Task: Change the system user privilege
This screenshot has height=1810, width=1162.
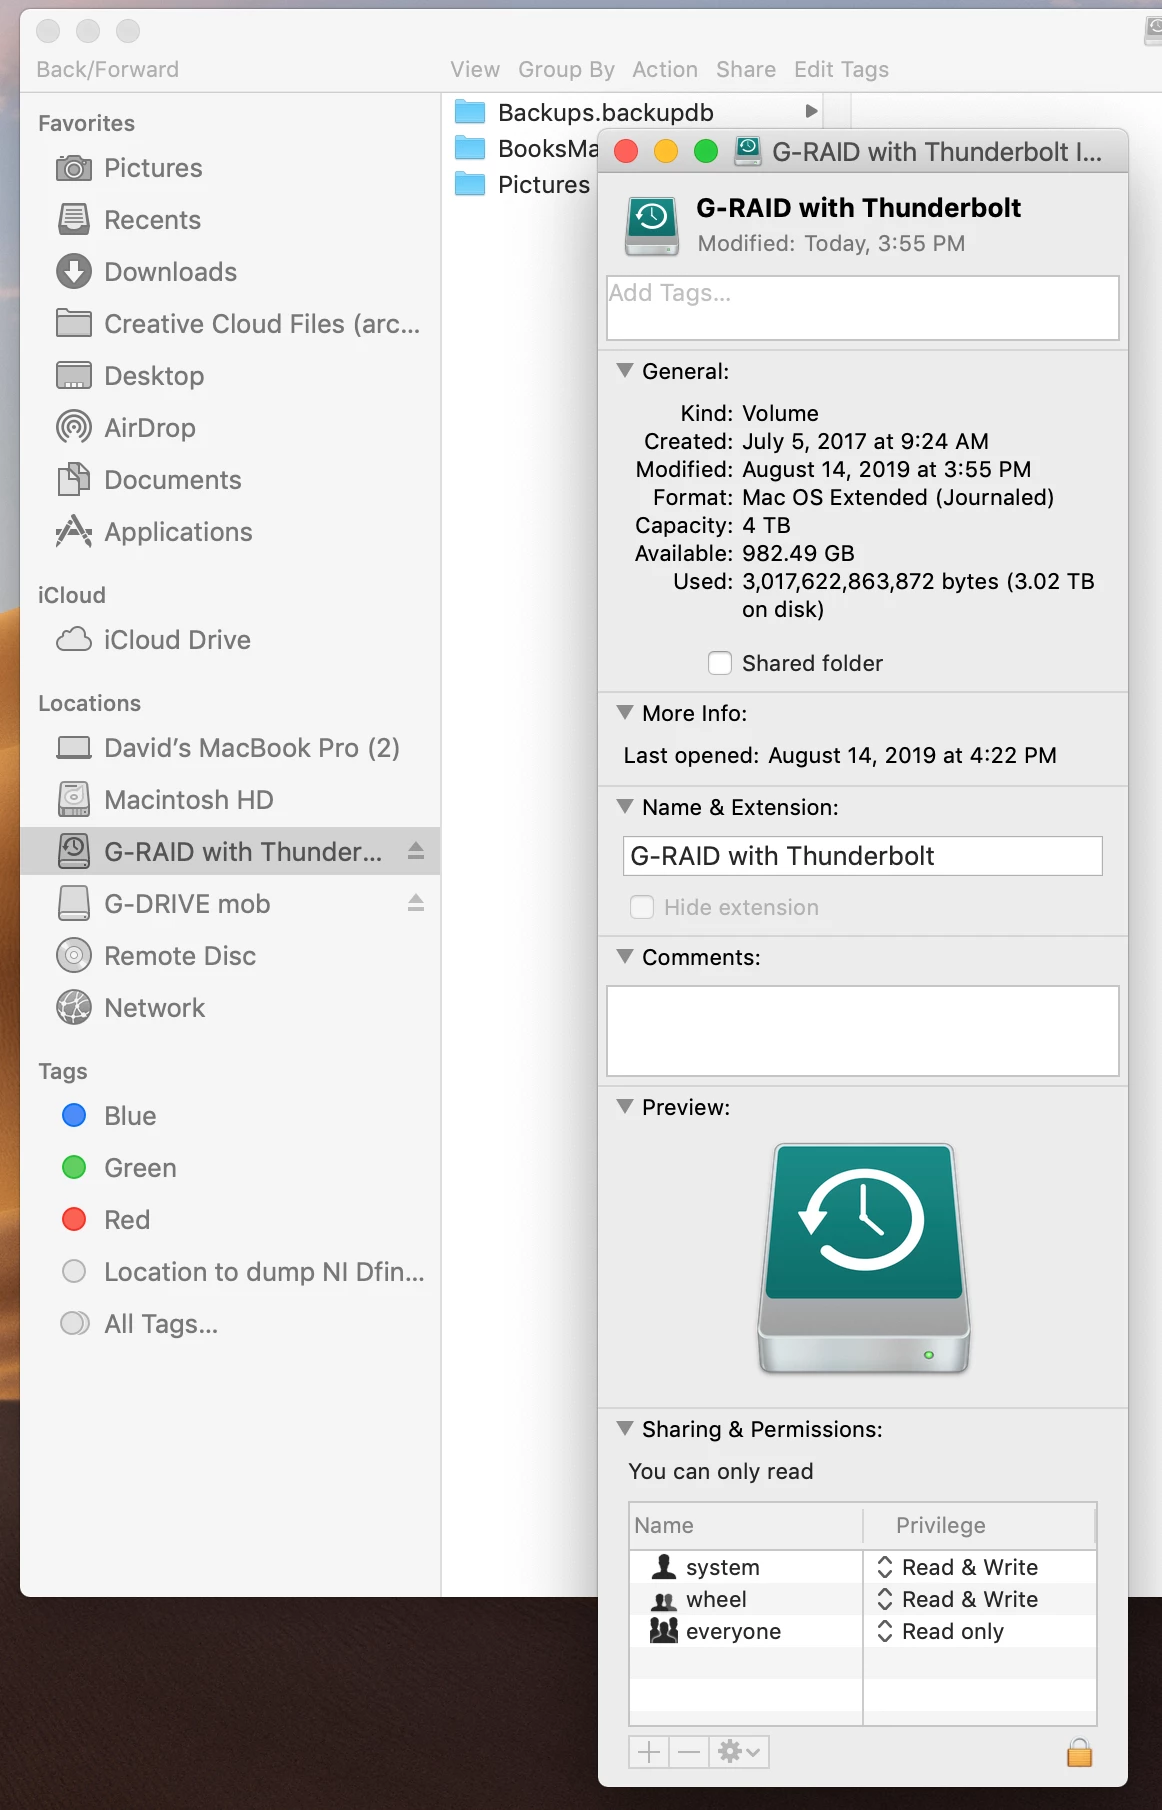Action: [x=958, y=1567]
